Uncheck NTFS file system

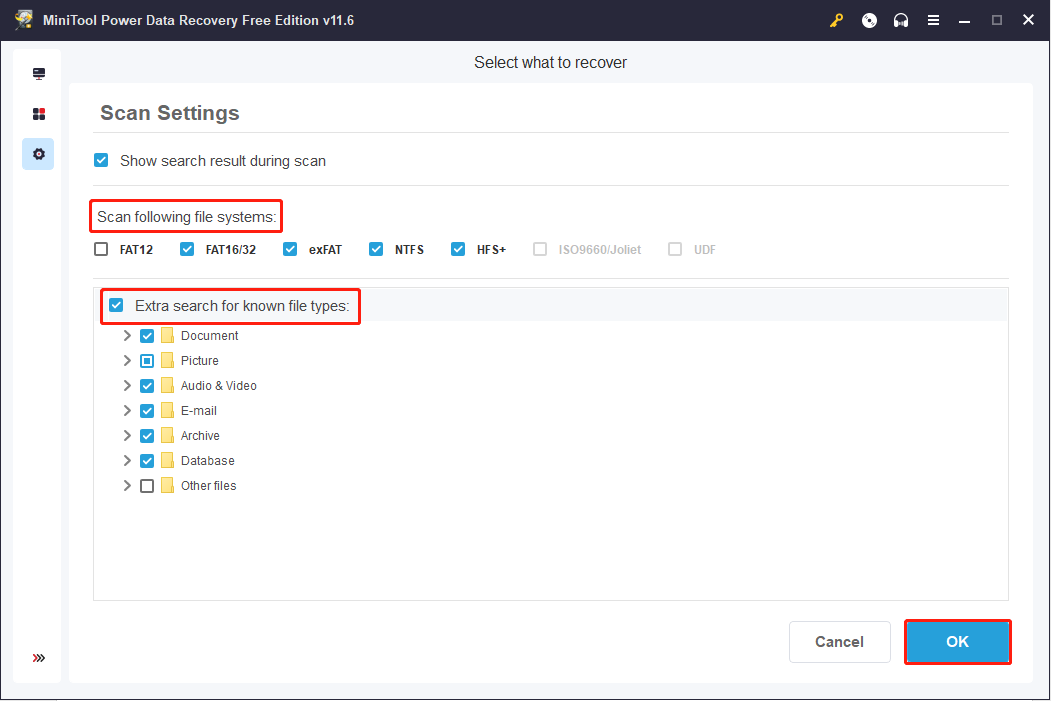tap(376, 249)
